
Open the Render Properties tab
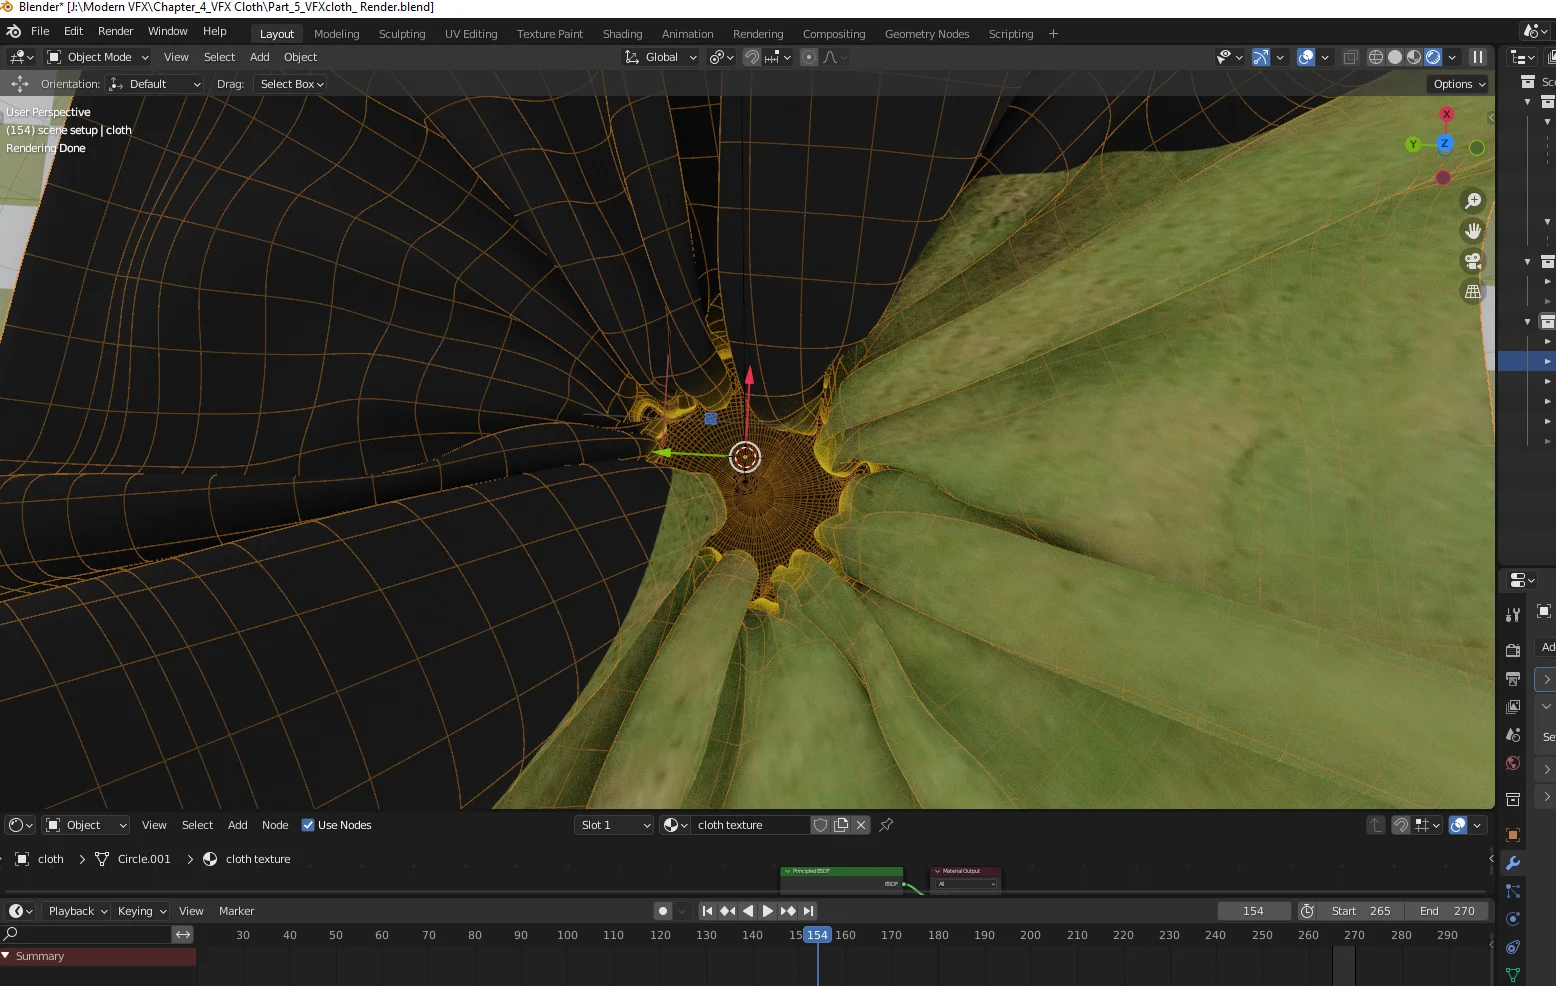click(x=1512, y=649)
